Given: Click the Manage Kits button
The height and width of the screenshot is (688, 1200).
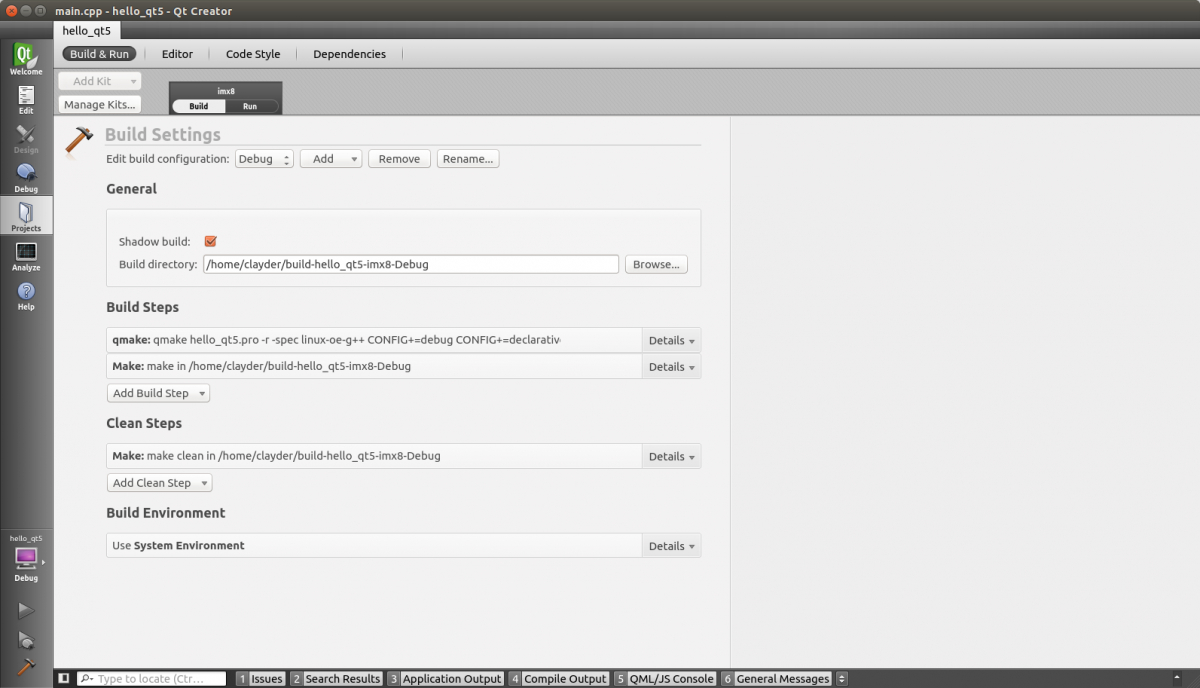Looking at the screenshot, I should [x=97, y=104].
